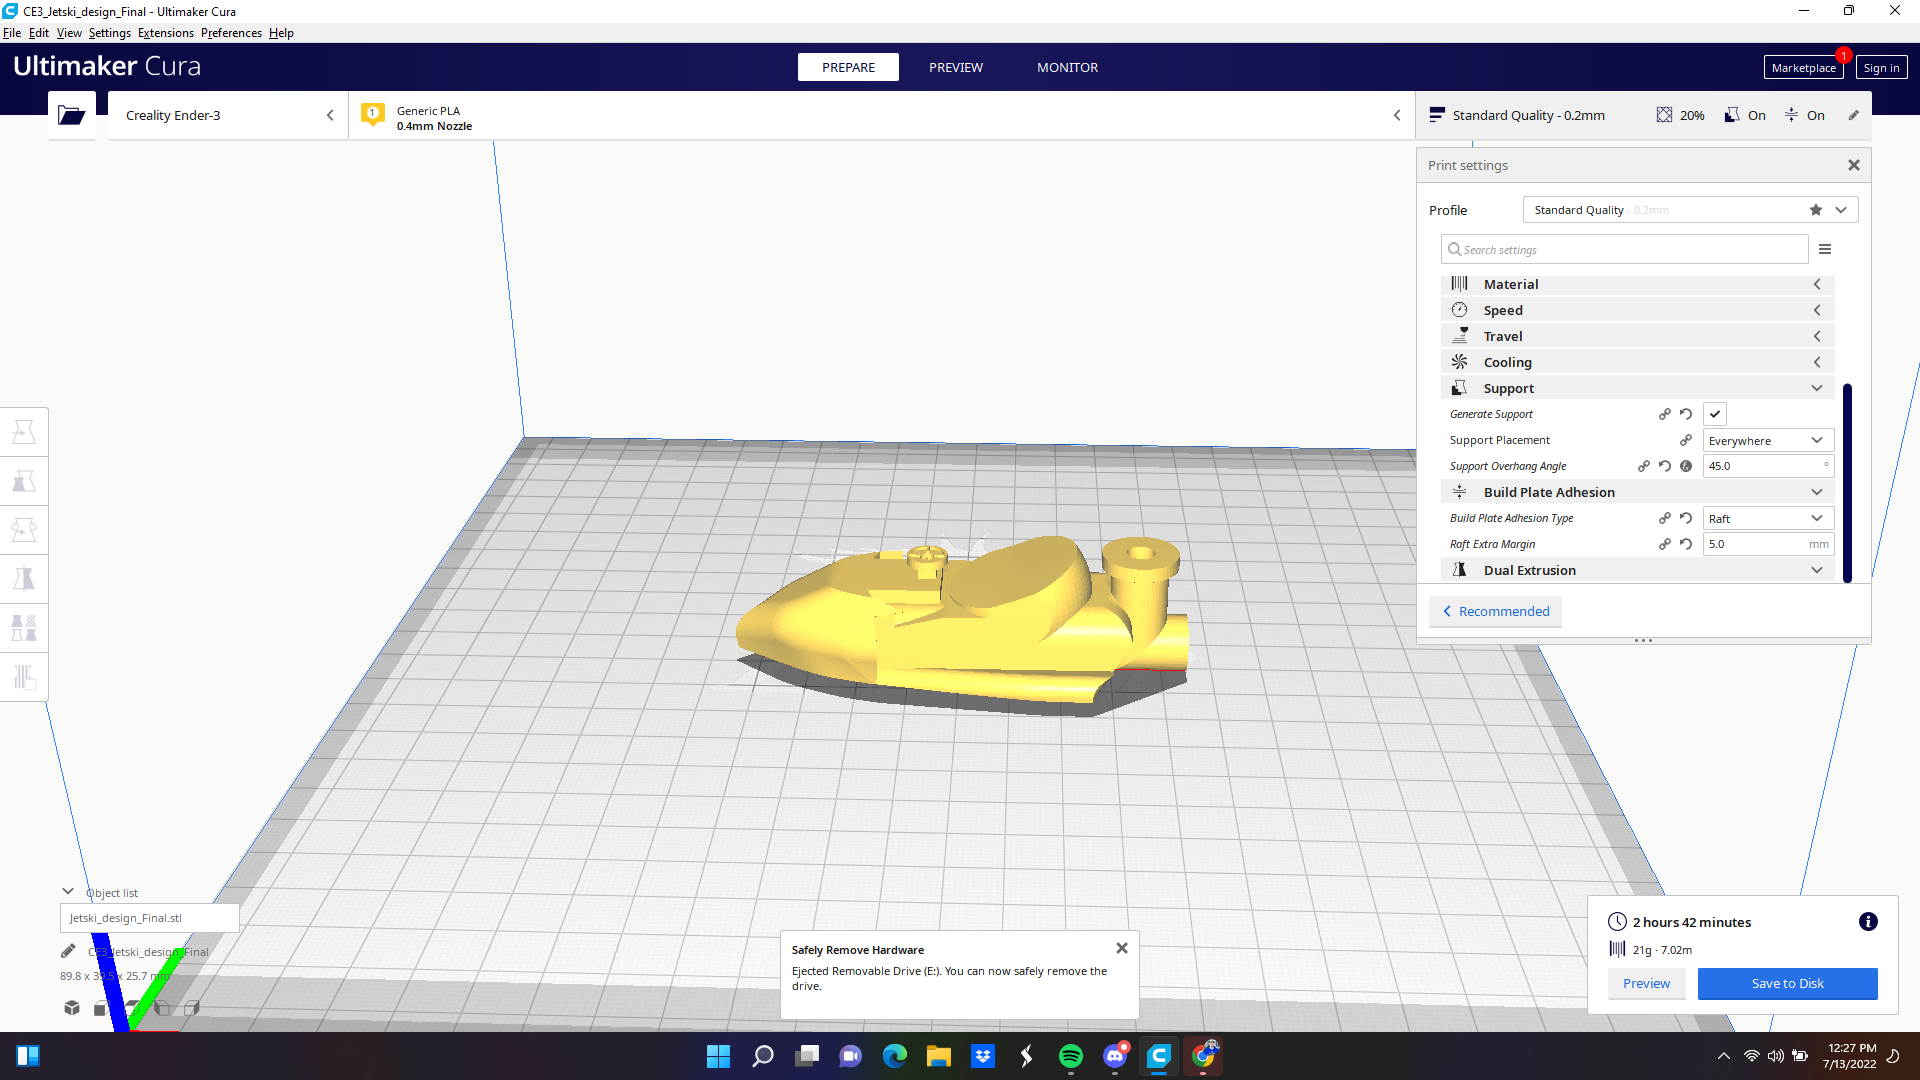Open Generic PLA material selector
The image size is (1920, 1080).
[x=881, y=115]
